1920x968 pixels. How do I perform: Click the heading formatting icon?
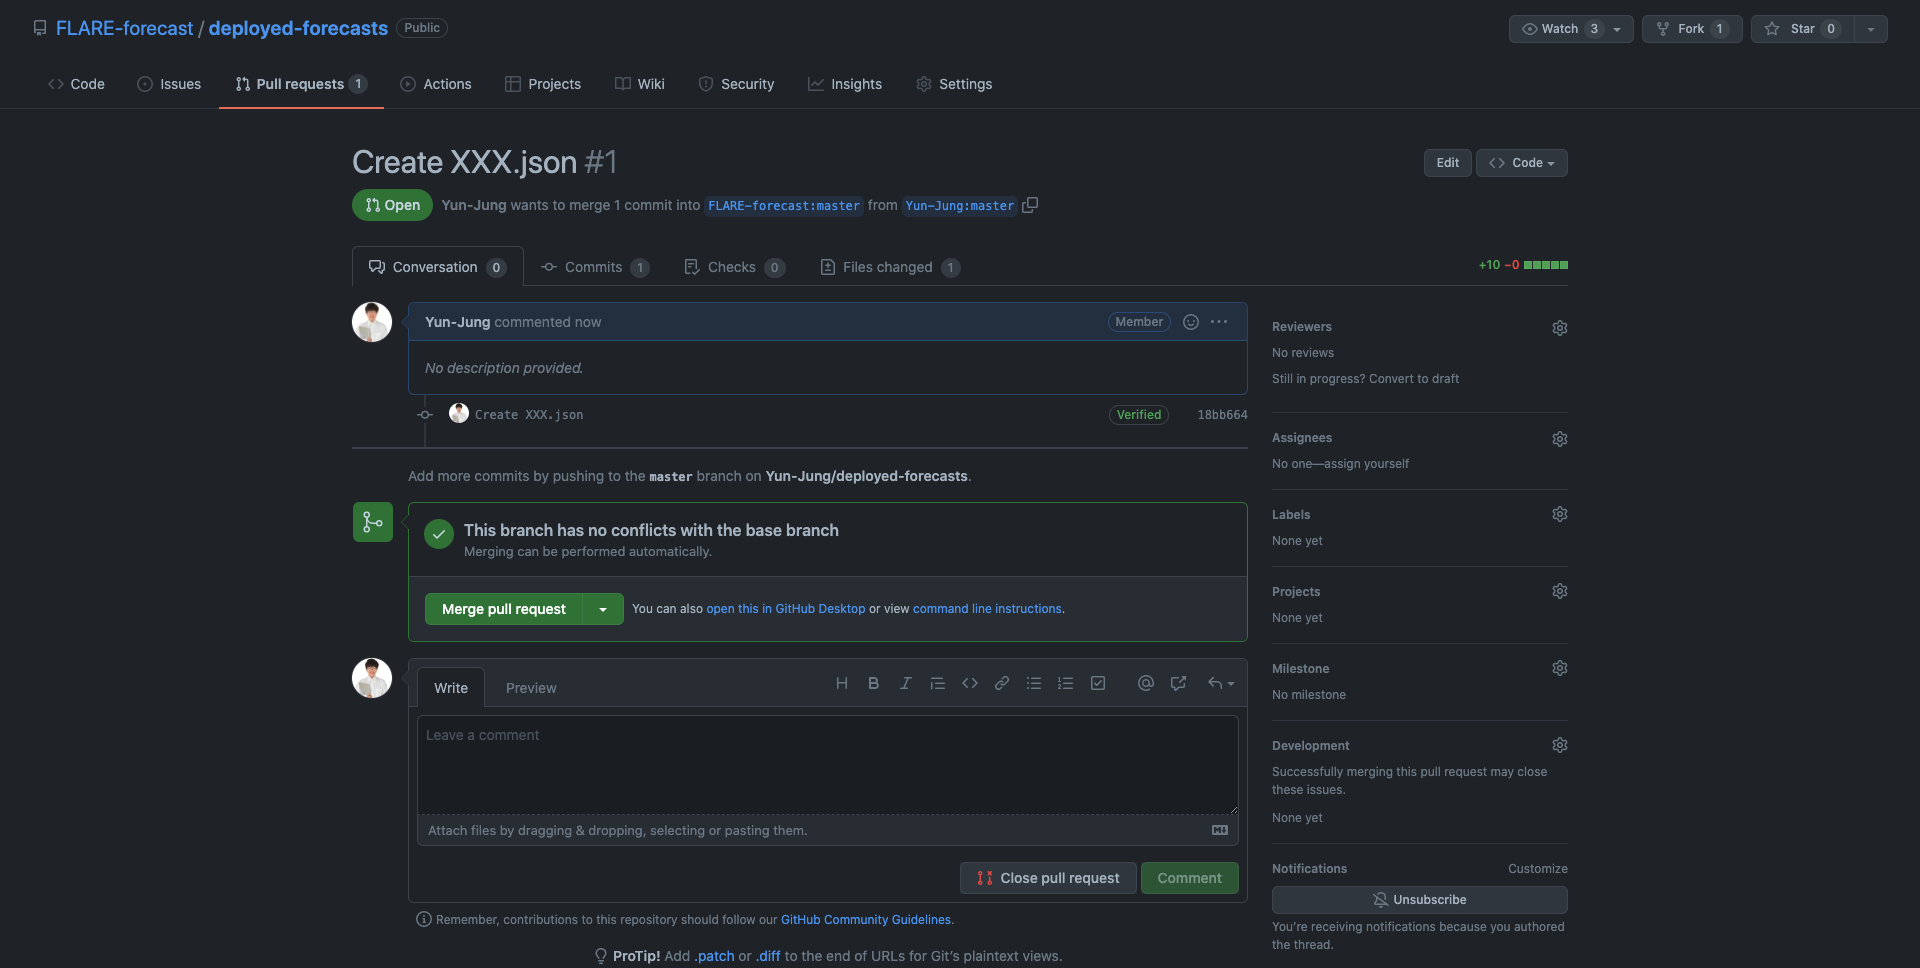(x=842, y=683)
